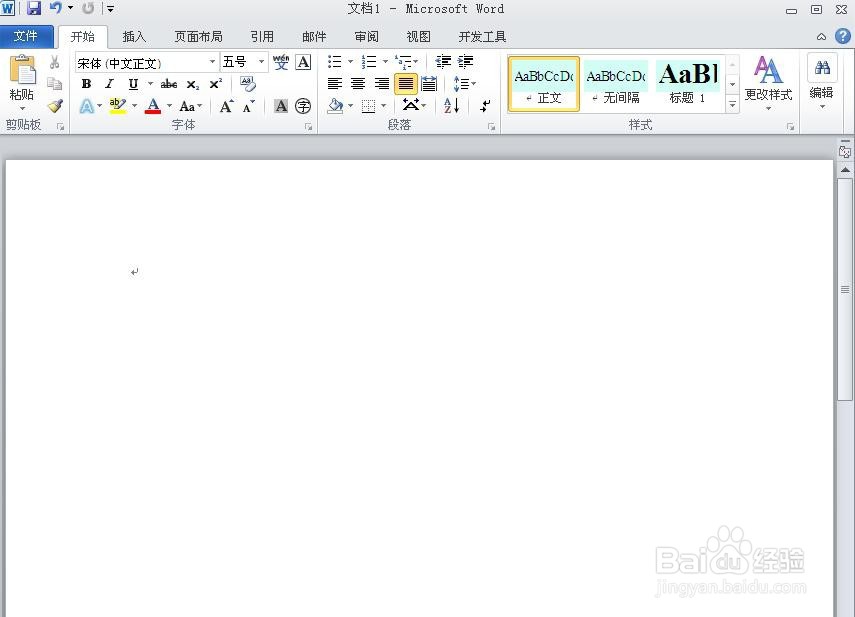Click the yellow text highlight color button
This screenshot has width=855, height=617.
point(118,106)
